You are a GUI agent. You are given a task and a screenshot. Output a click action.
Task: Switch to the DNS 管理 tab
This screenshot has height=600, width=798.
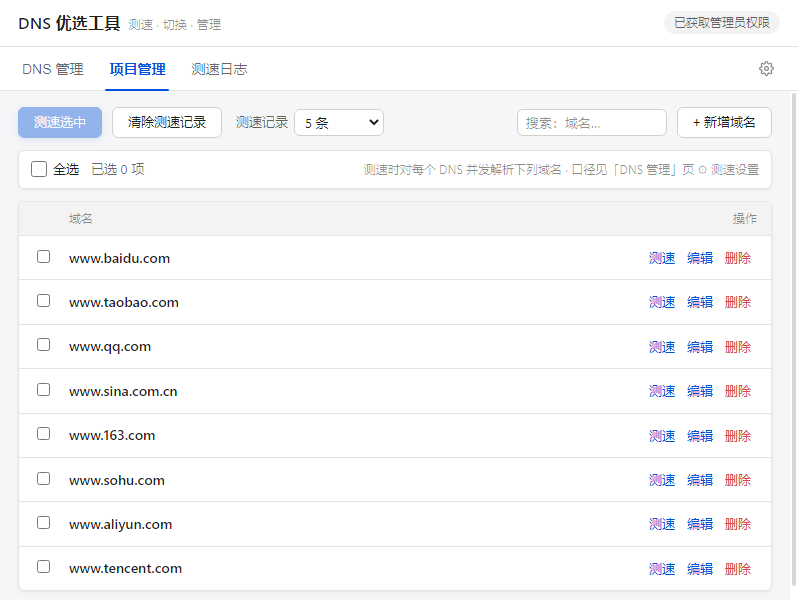(x=53, y=69)
